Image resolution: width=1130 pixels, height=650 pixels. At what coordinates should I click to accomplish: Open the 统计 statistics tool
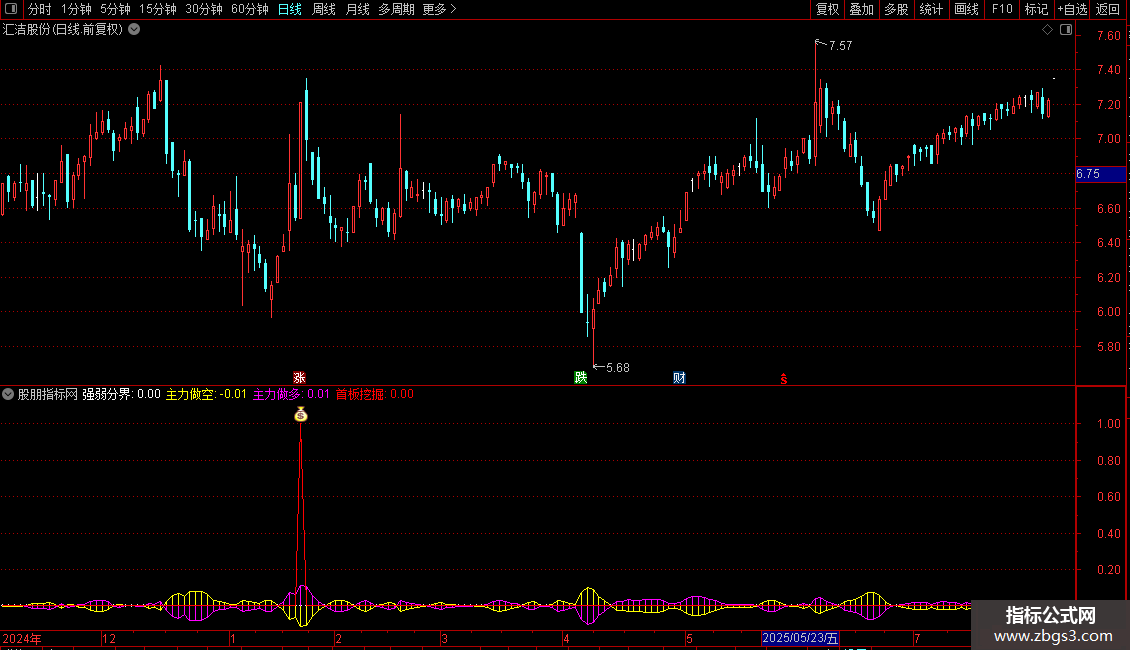coord(931,9)
